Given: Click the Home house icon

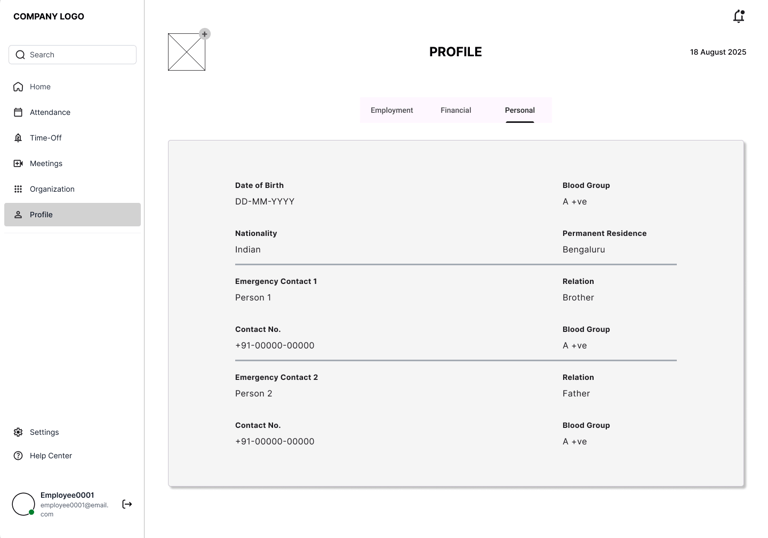Looking at the screenshot, I should [x=18, y=87].
